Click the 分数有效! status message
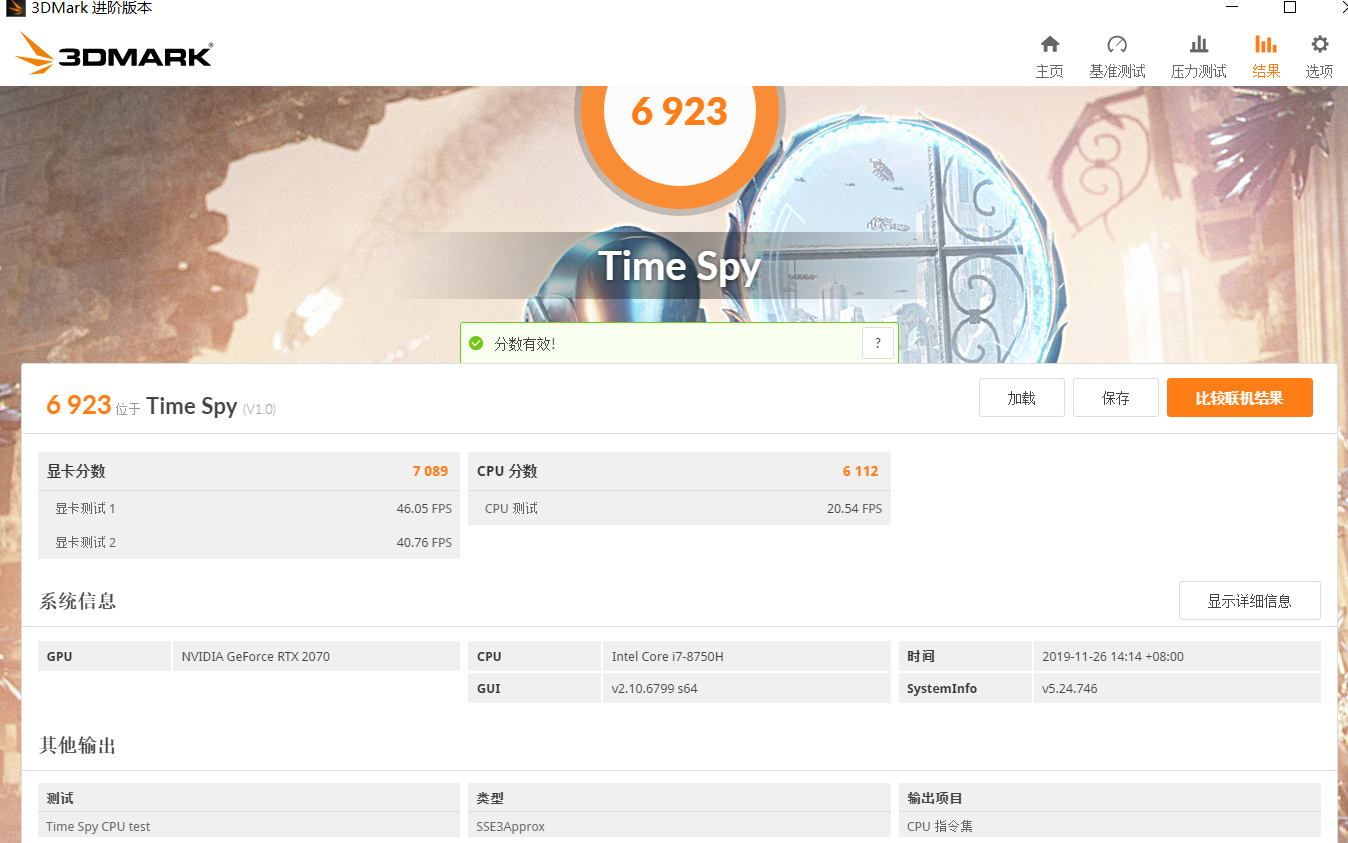This screenshot has height=843, width=1348. (525, 344)
